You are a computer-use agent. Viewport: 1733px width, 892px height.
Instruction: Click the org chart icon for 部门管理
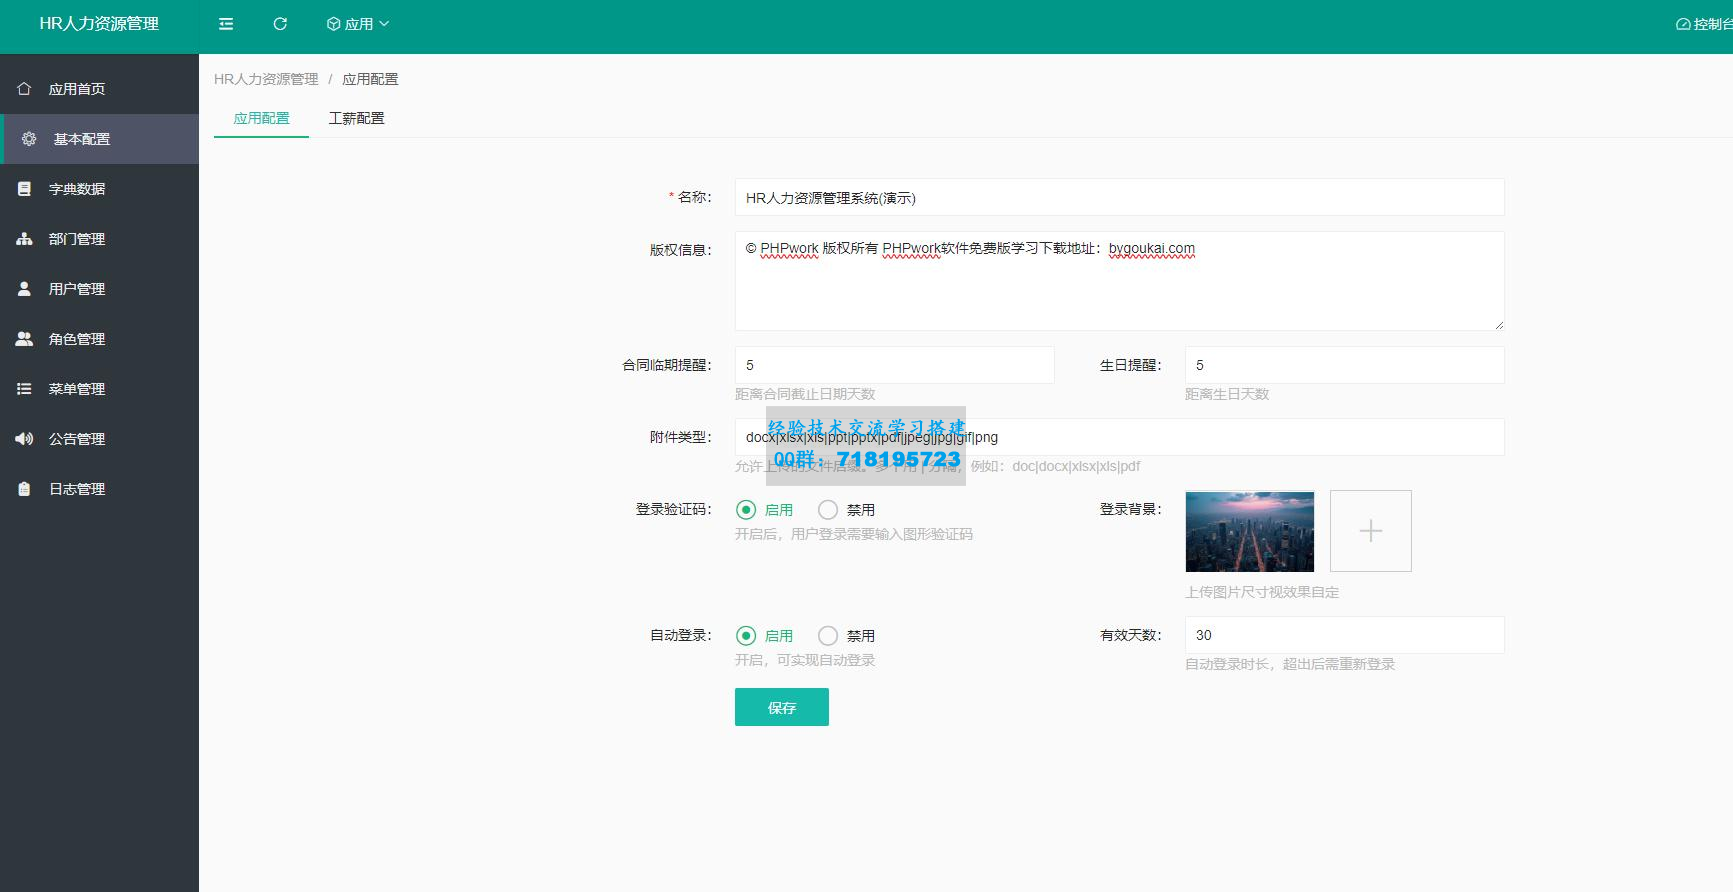[24, 239]
